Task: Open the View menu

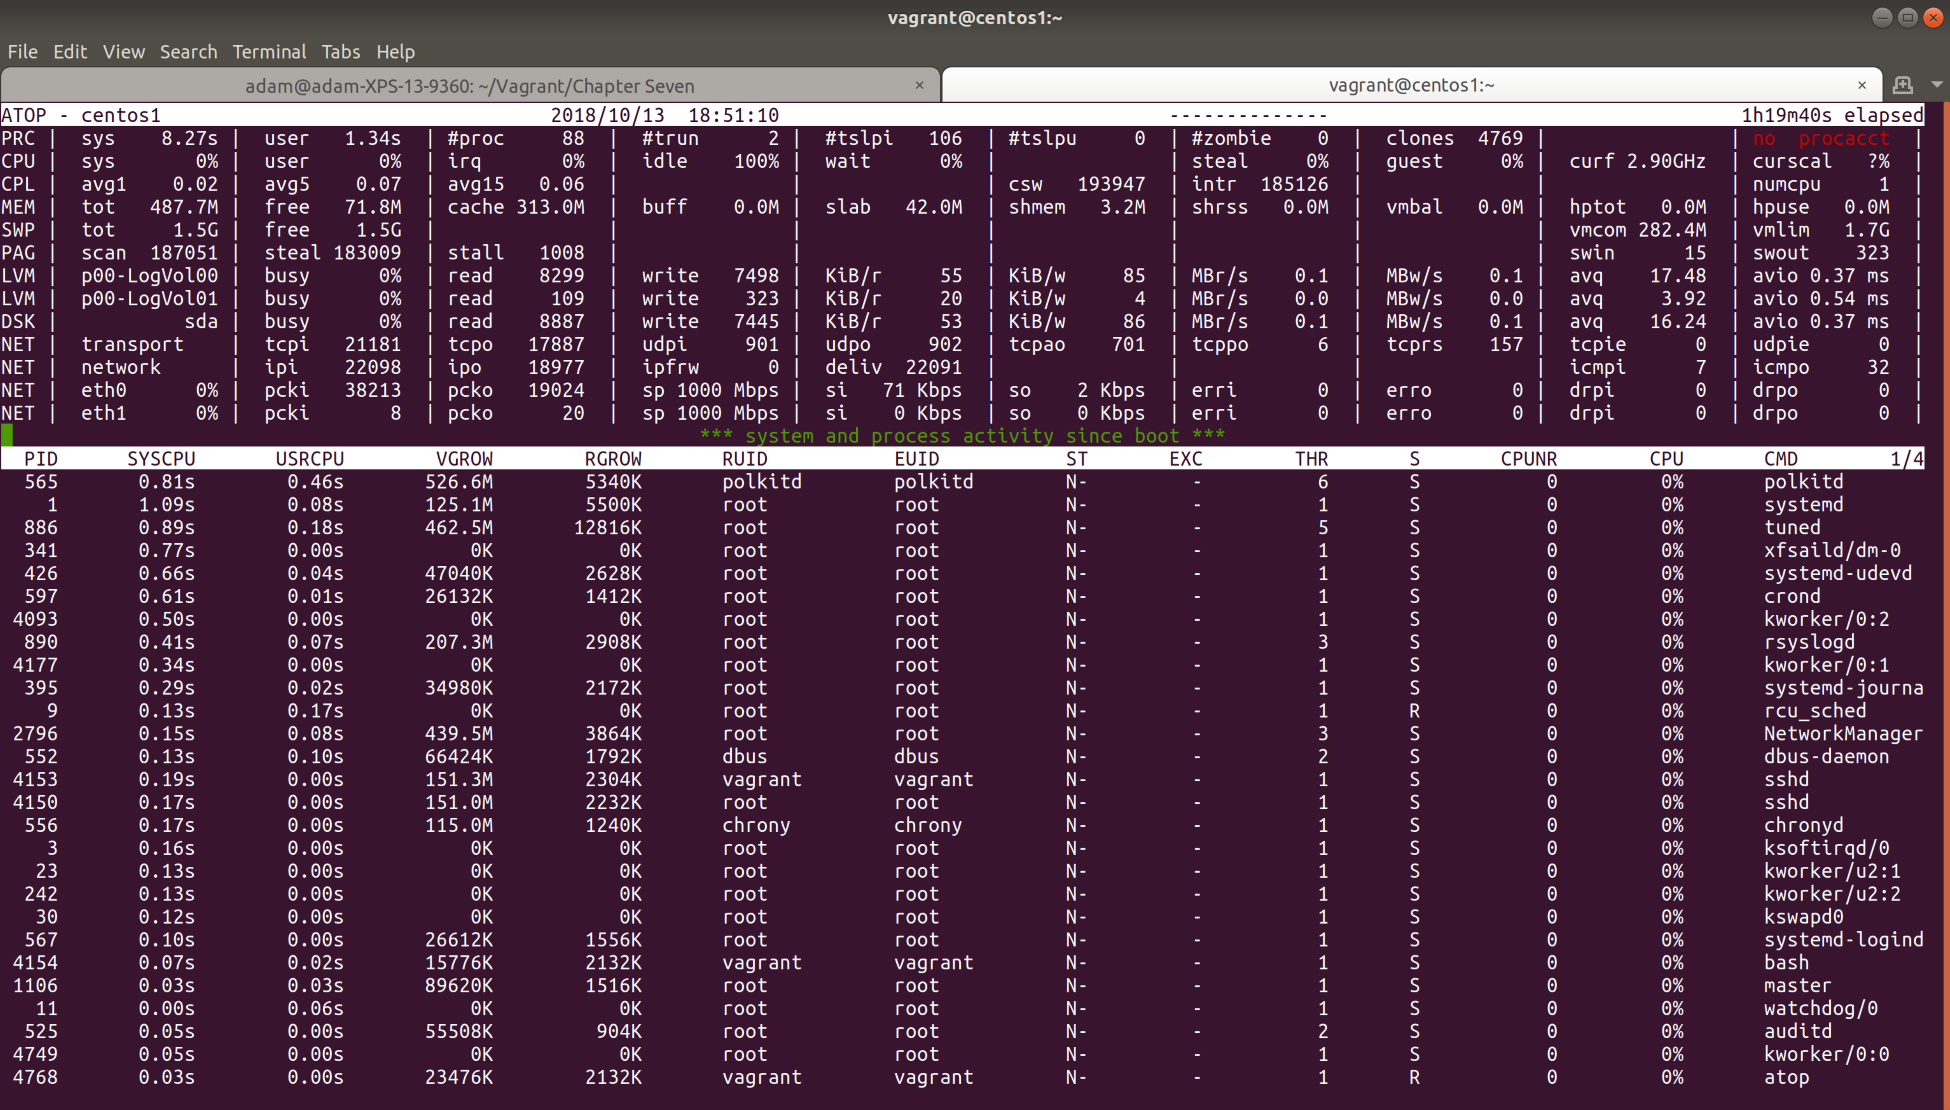Action: 124,52
